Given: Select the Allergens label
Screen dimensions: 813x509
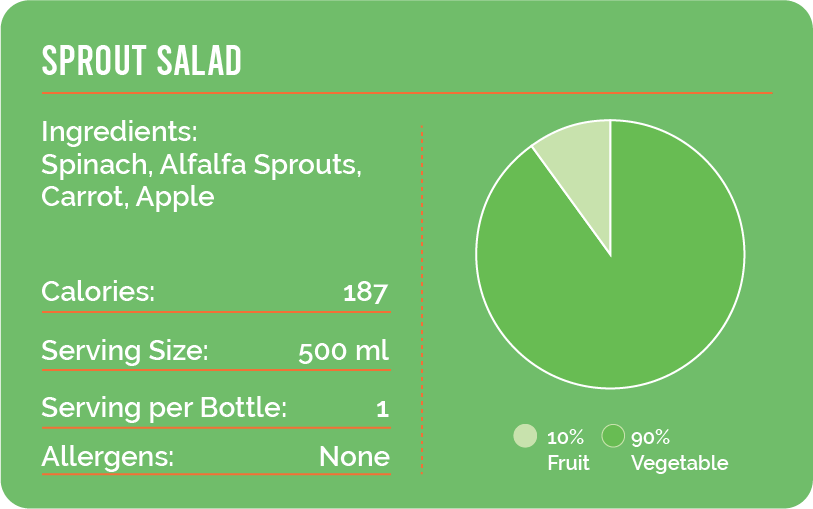Looking at the screenshot, I should (x=107, y=457).
